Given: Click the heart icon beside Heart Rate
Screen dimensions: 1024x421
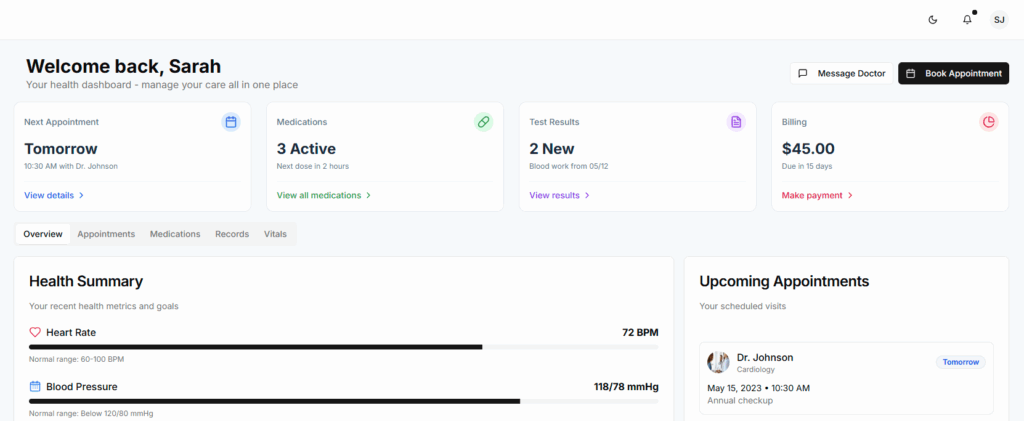Looking at the screenshot, I should 35,332.
